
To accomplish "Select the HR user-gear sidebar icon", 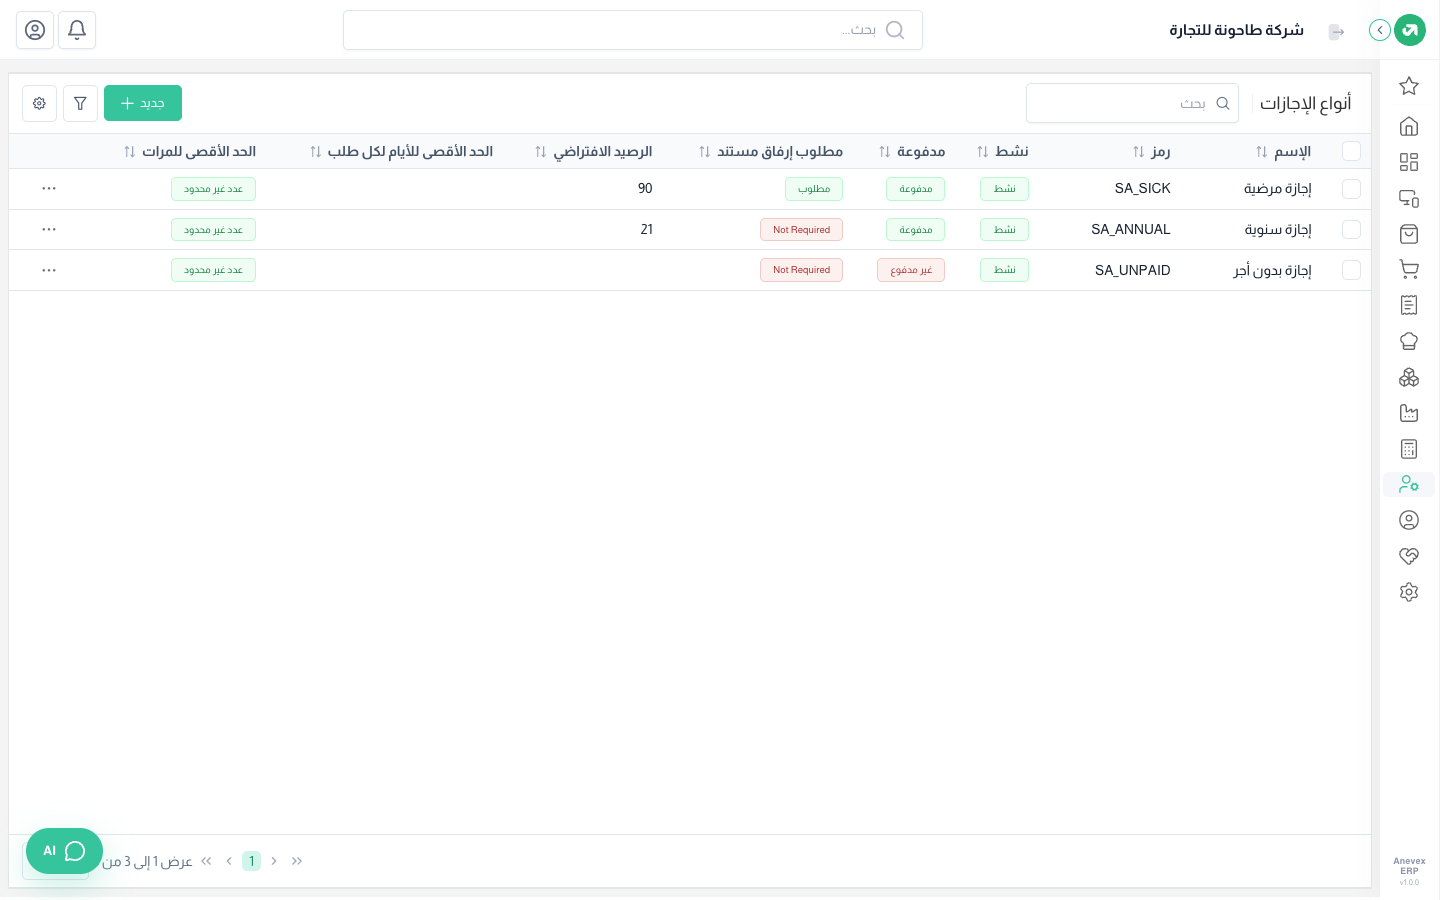I will tap(1409, 484).
